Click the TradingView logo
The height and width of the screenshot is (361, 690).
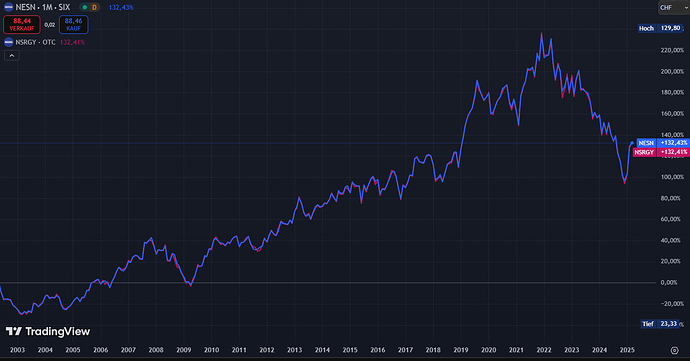point(48,331)
